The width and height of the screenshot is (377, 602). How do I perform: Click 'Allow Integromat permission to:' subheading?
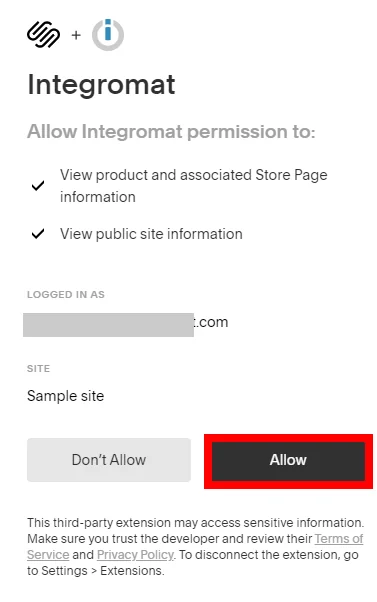171,132
